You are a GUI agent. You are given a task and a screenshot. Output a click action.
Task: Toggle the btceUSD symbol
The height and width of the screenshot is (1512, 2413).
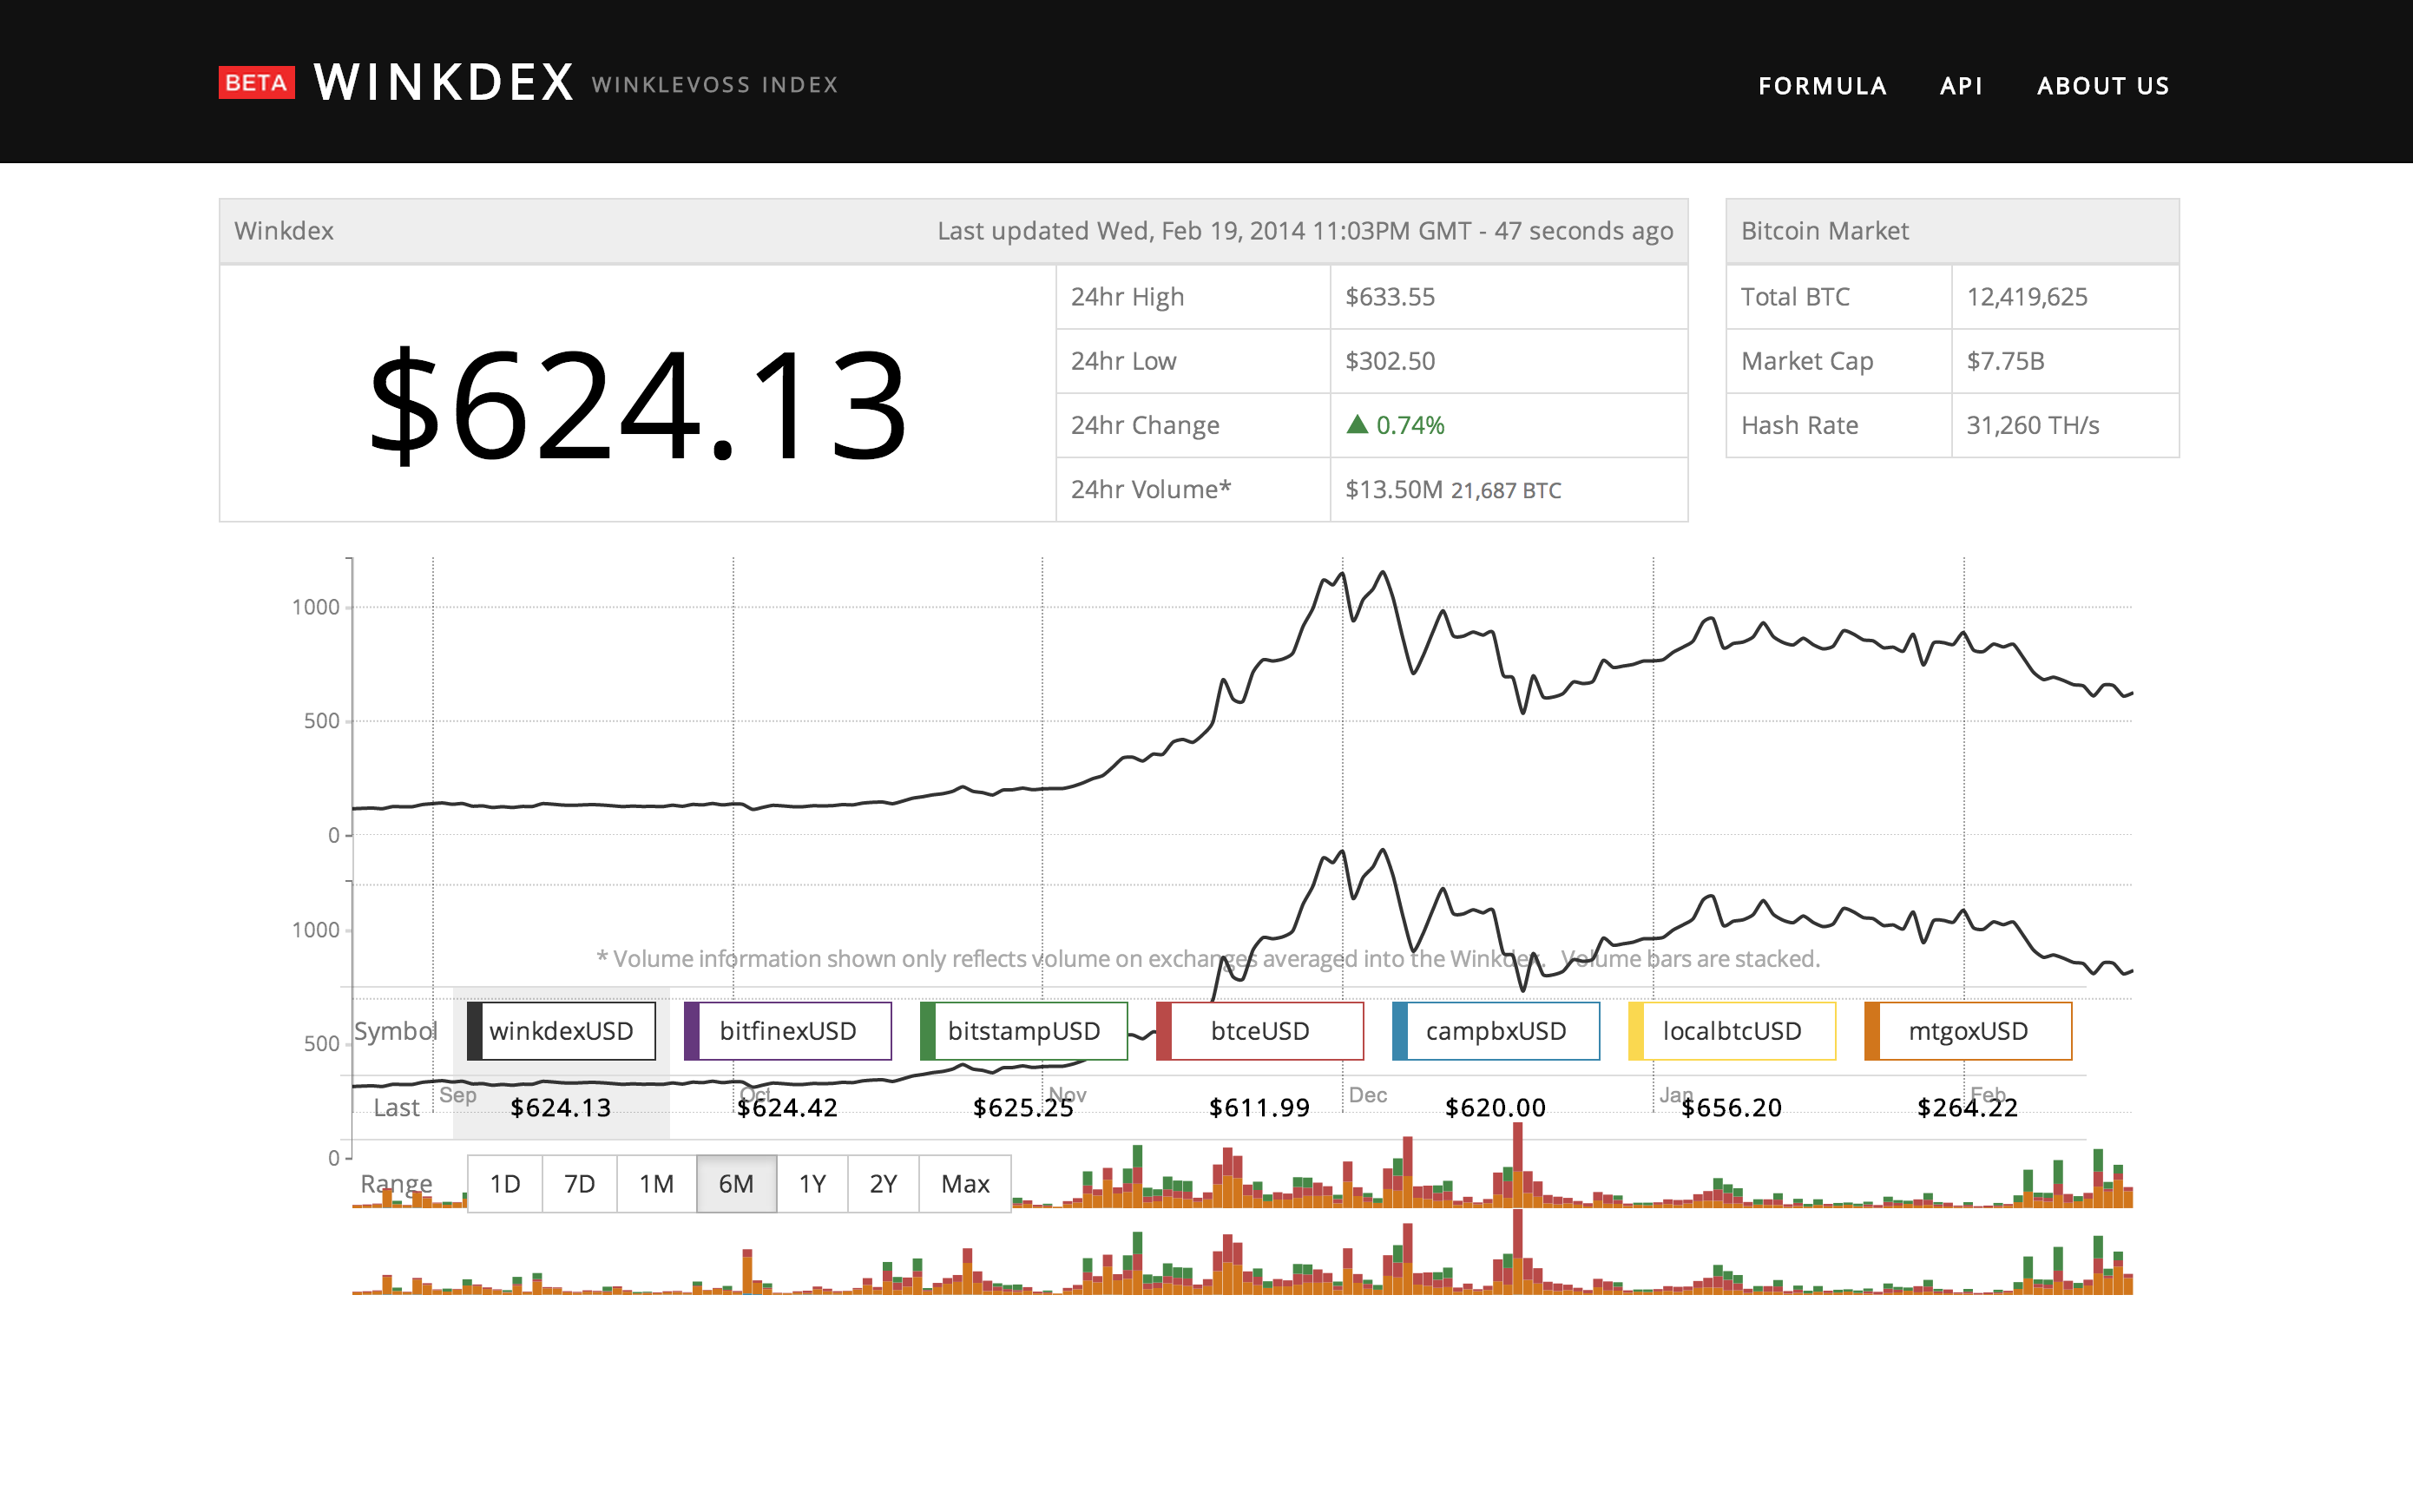tap(1259, 1031)
